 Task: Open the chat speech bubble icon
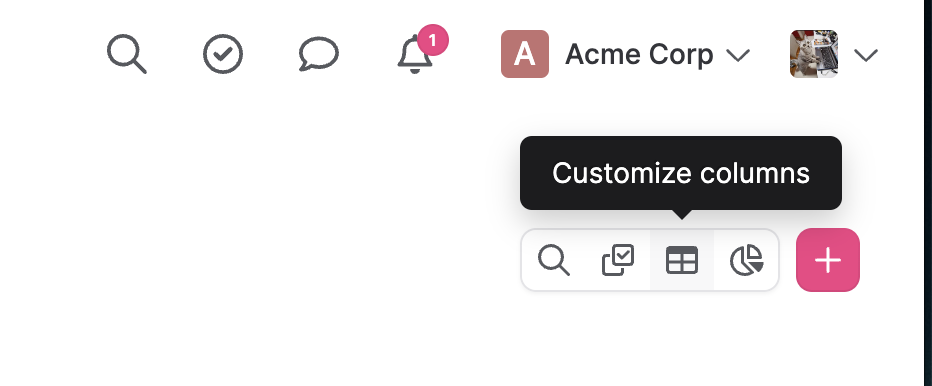point(319,54)
